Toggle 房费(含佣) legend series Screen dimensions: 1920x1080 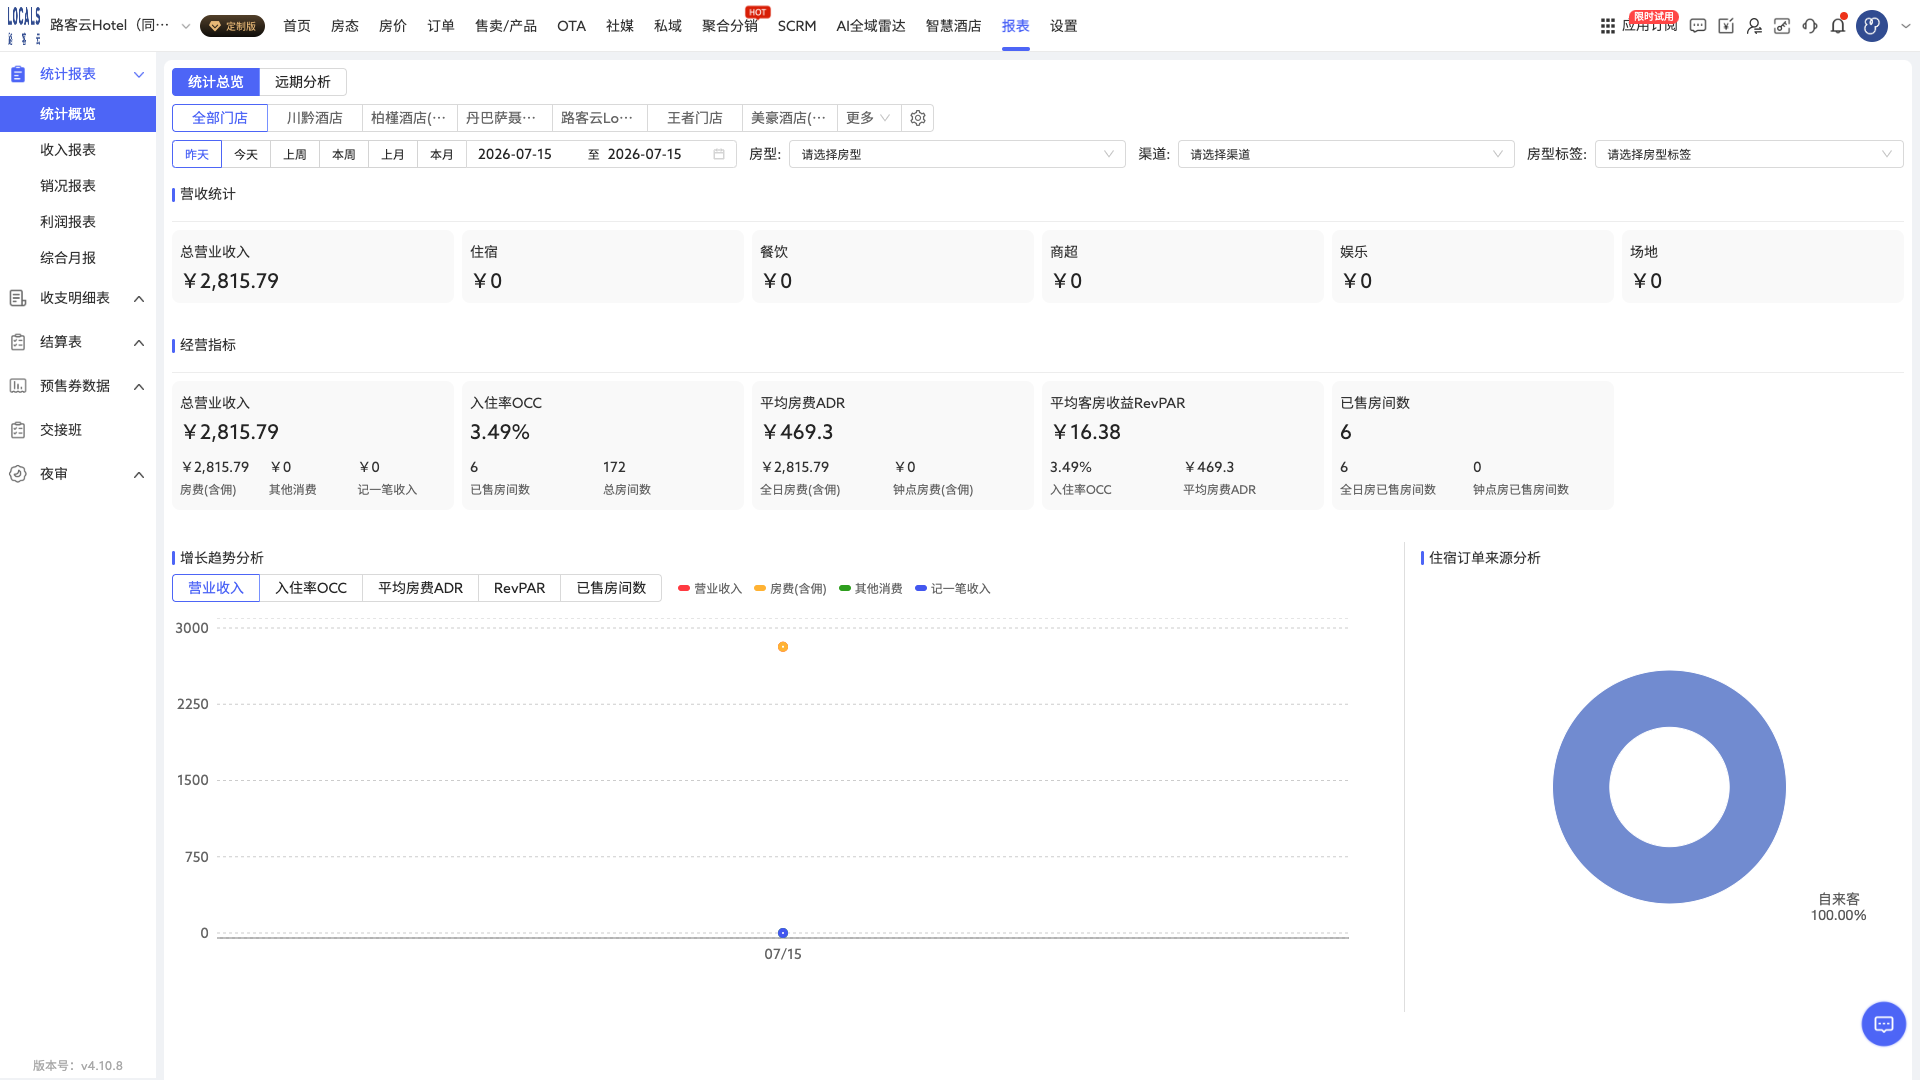pyautogui.click(x=790, y=589)
